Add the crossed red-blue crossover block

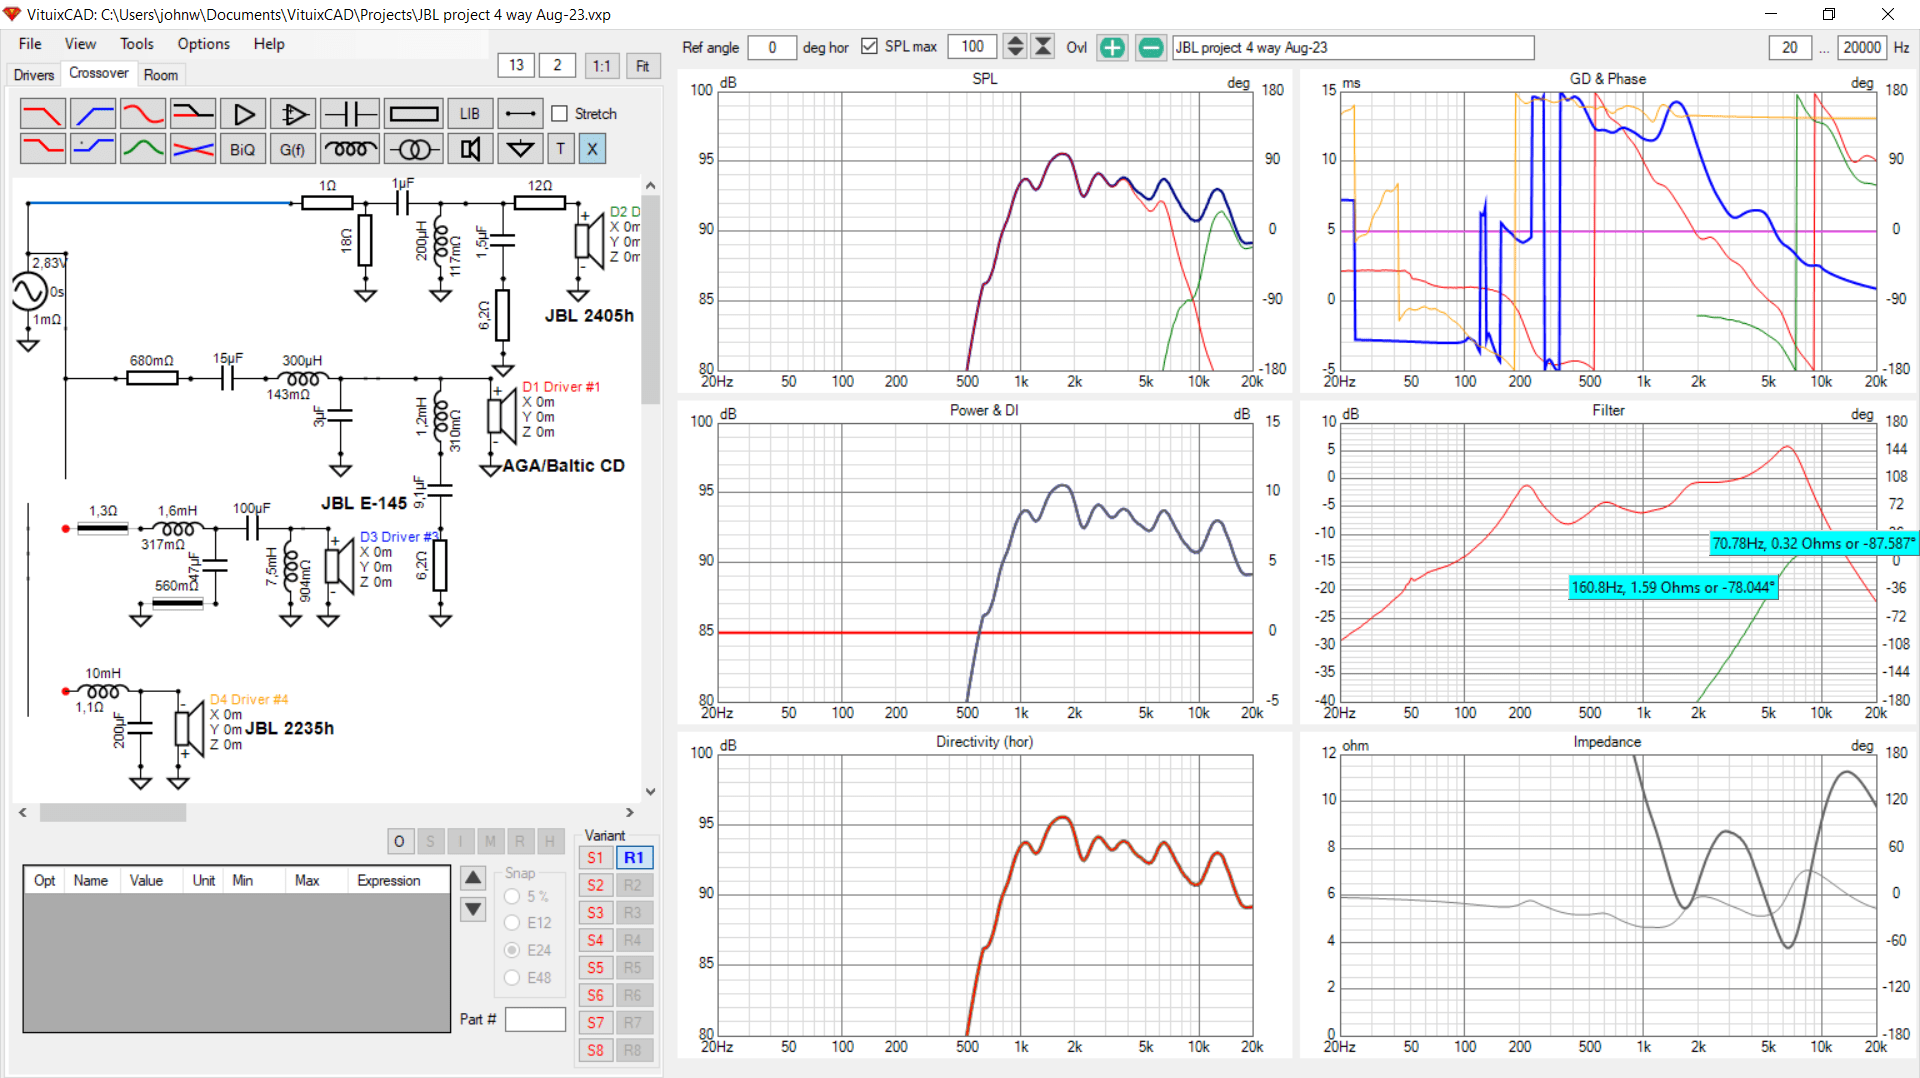pos(193,149)
